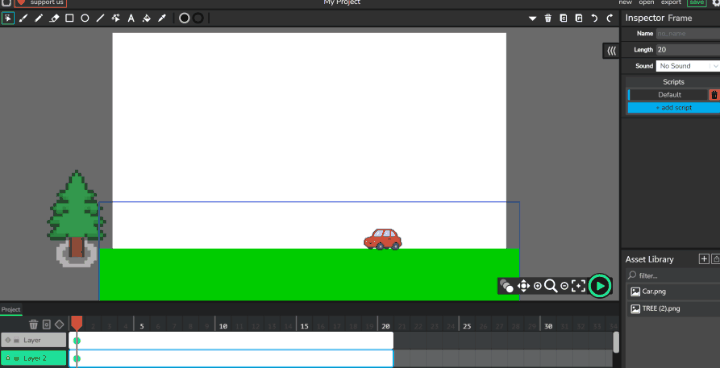Click the add tween diamond icon
The image size is (720, 368).
coord(59,324)
